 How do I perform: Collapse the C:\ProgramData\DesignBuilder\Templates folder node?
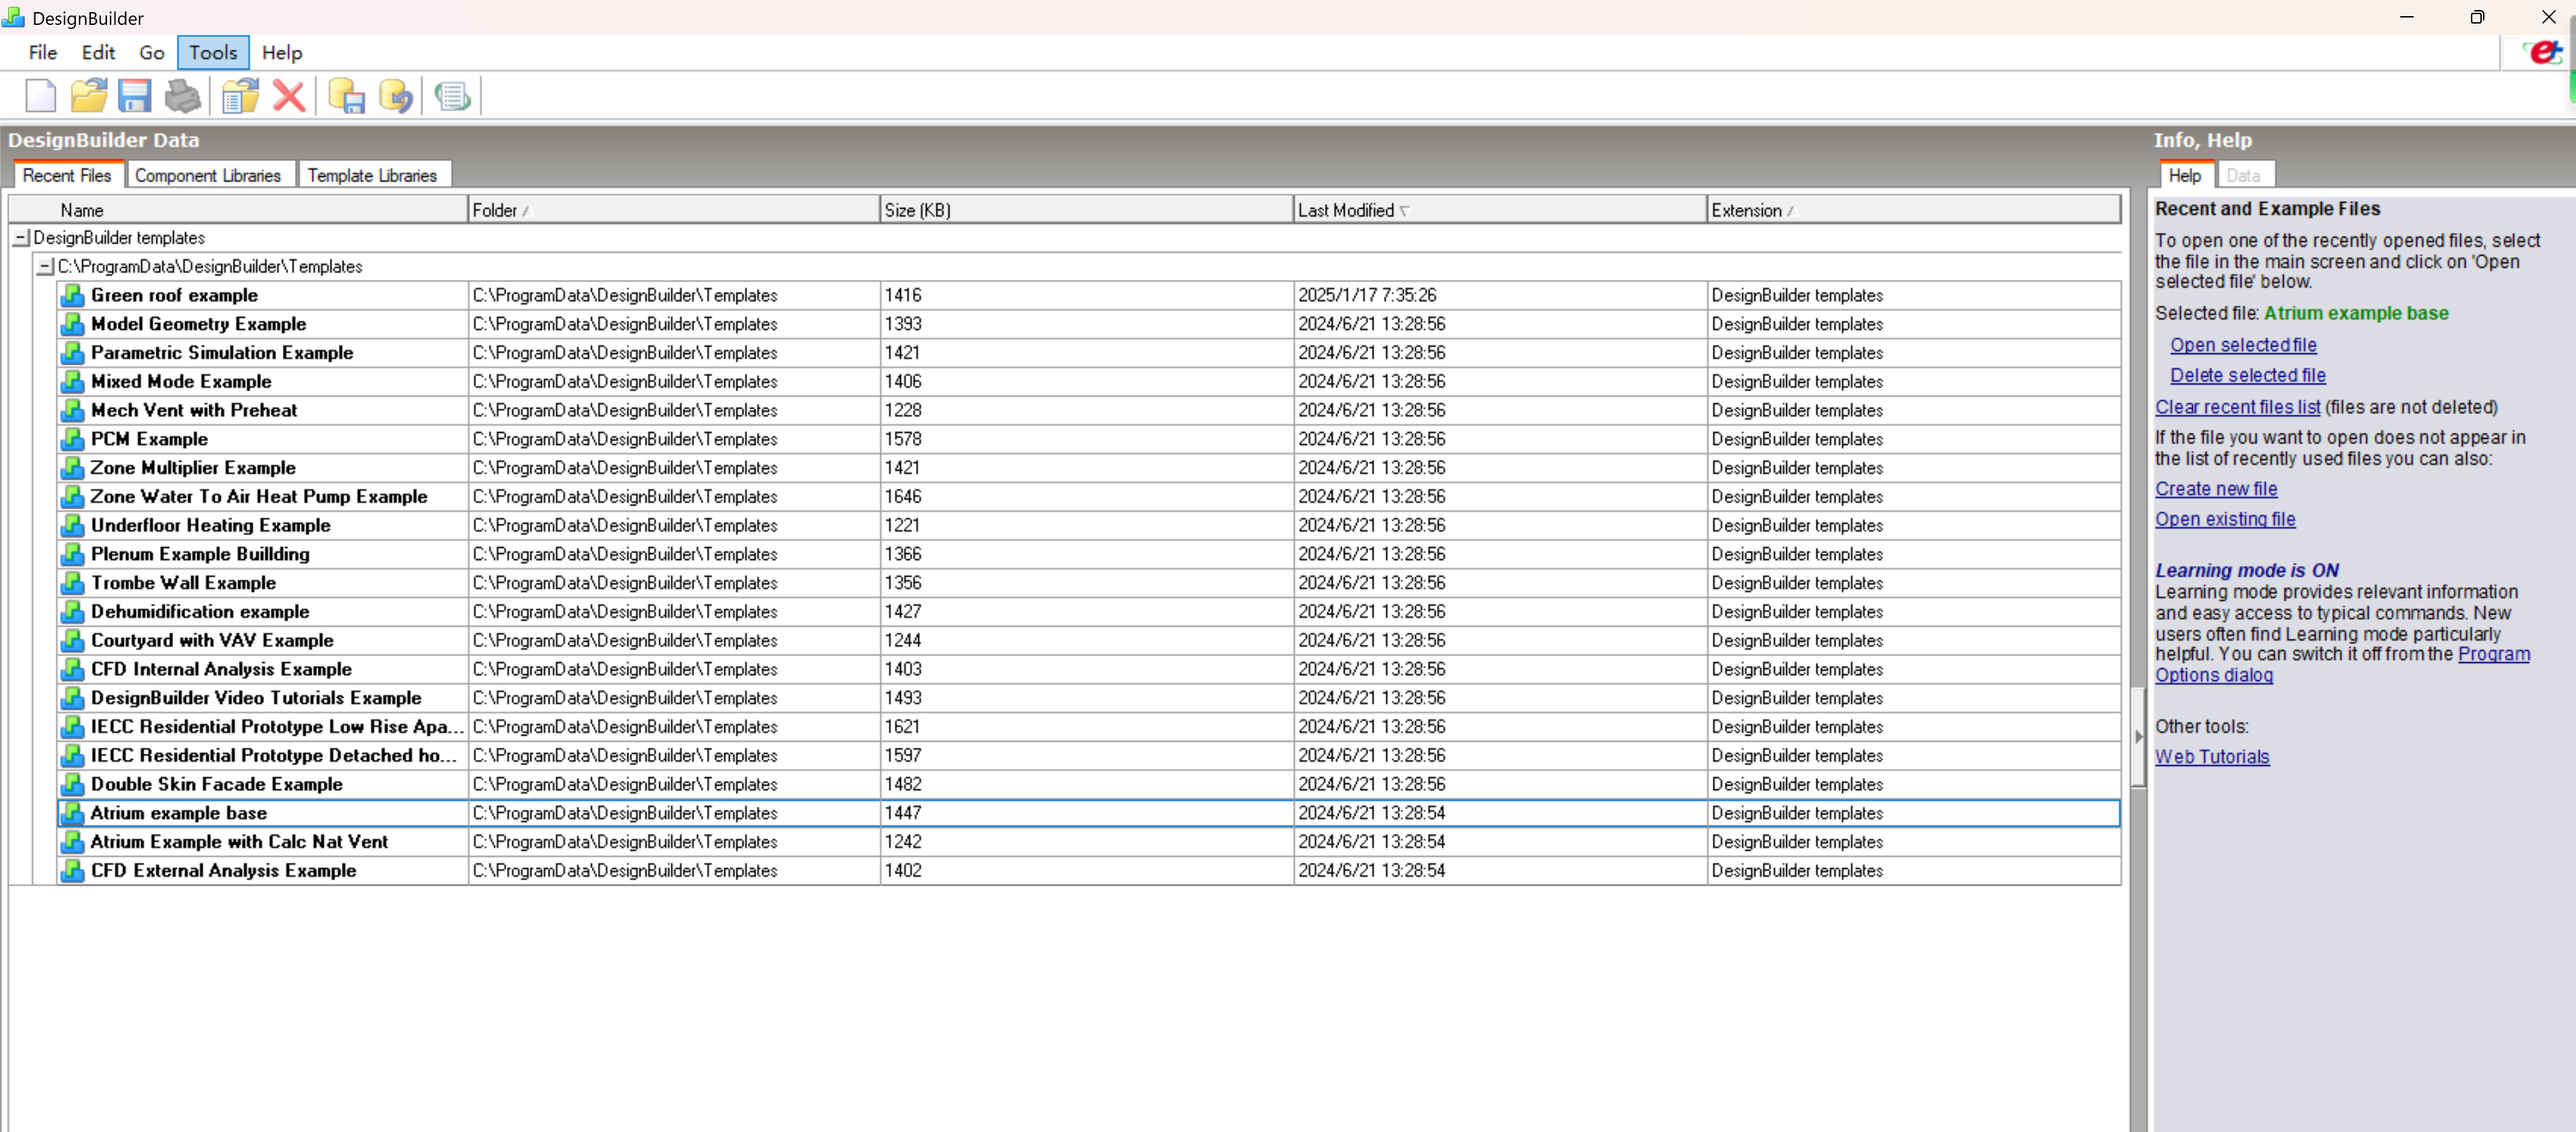(45, 267)
